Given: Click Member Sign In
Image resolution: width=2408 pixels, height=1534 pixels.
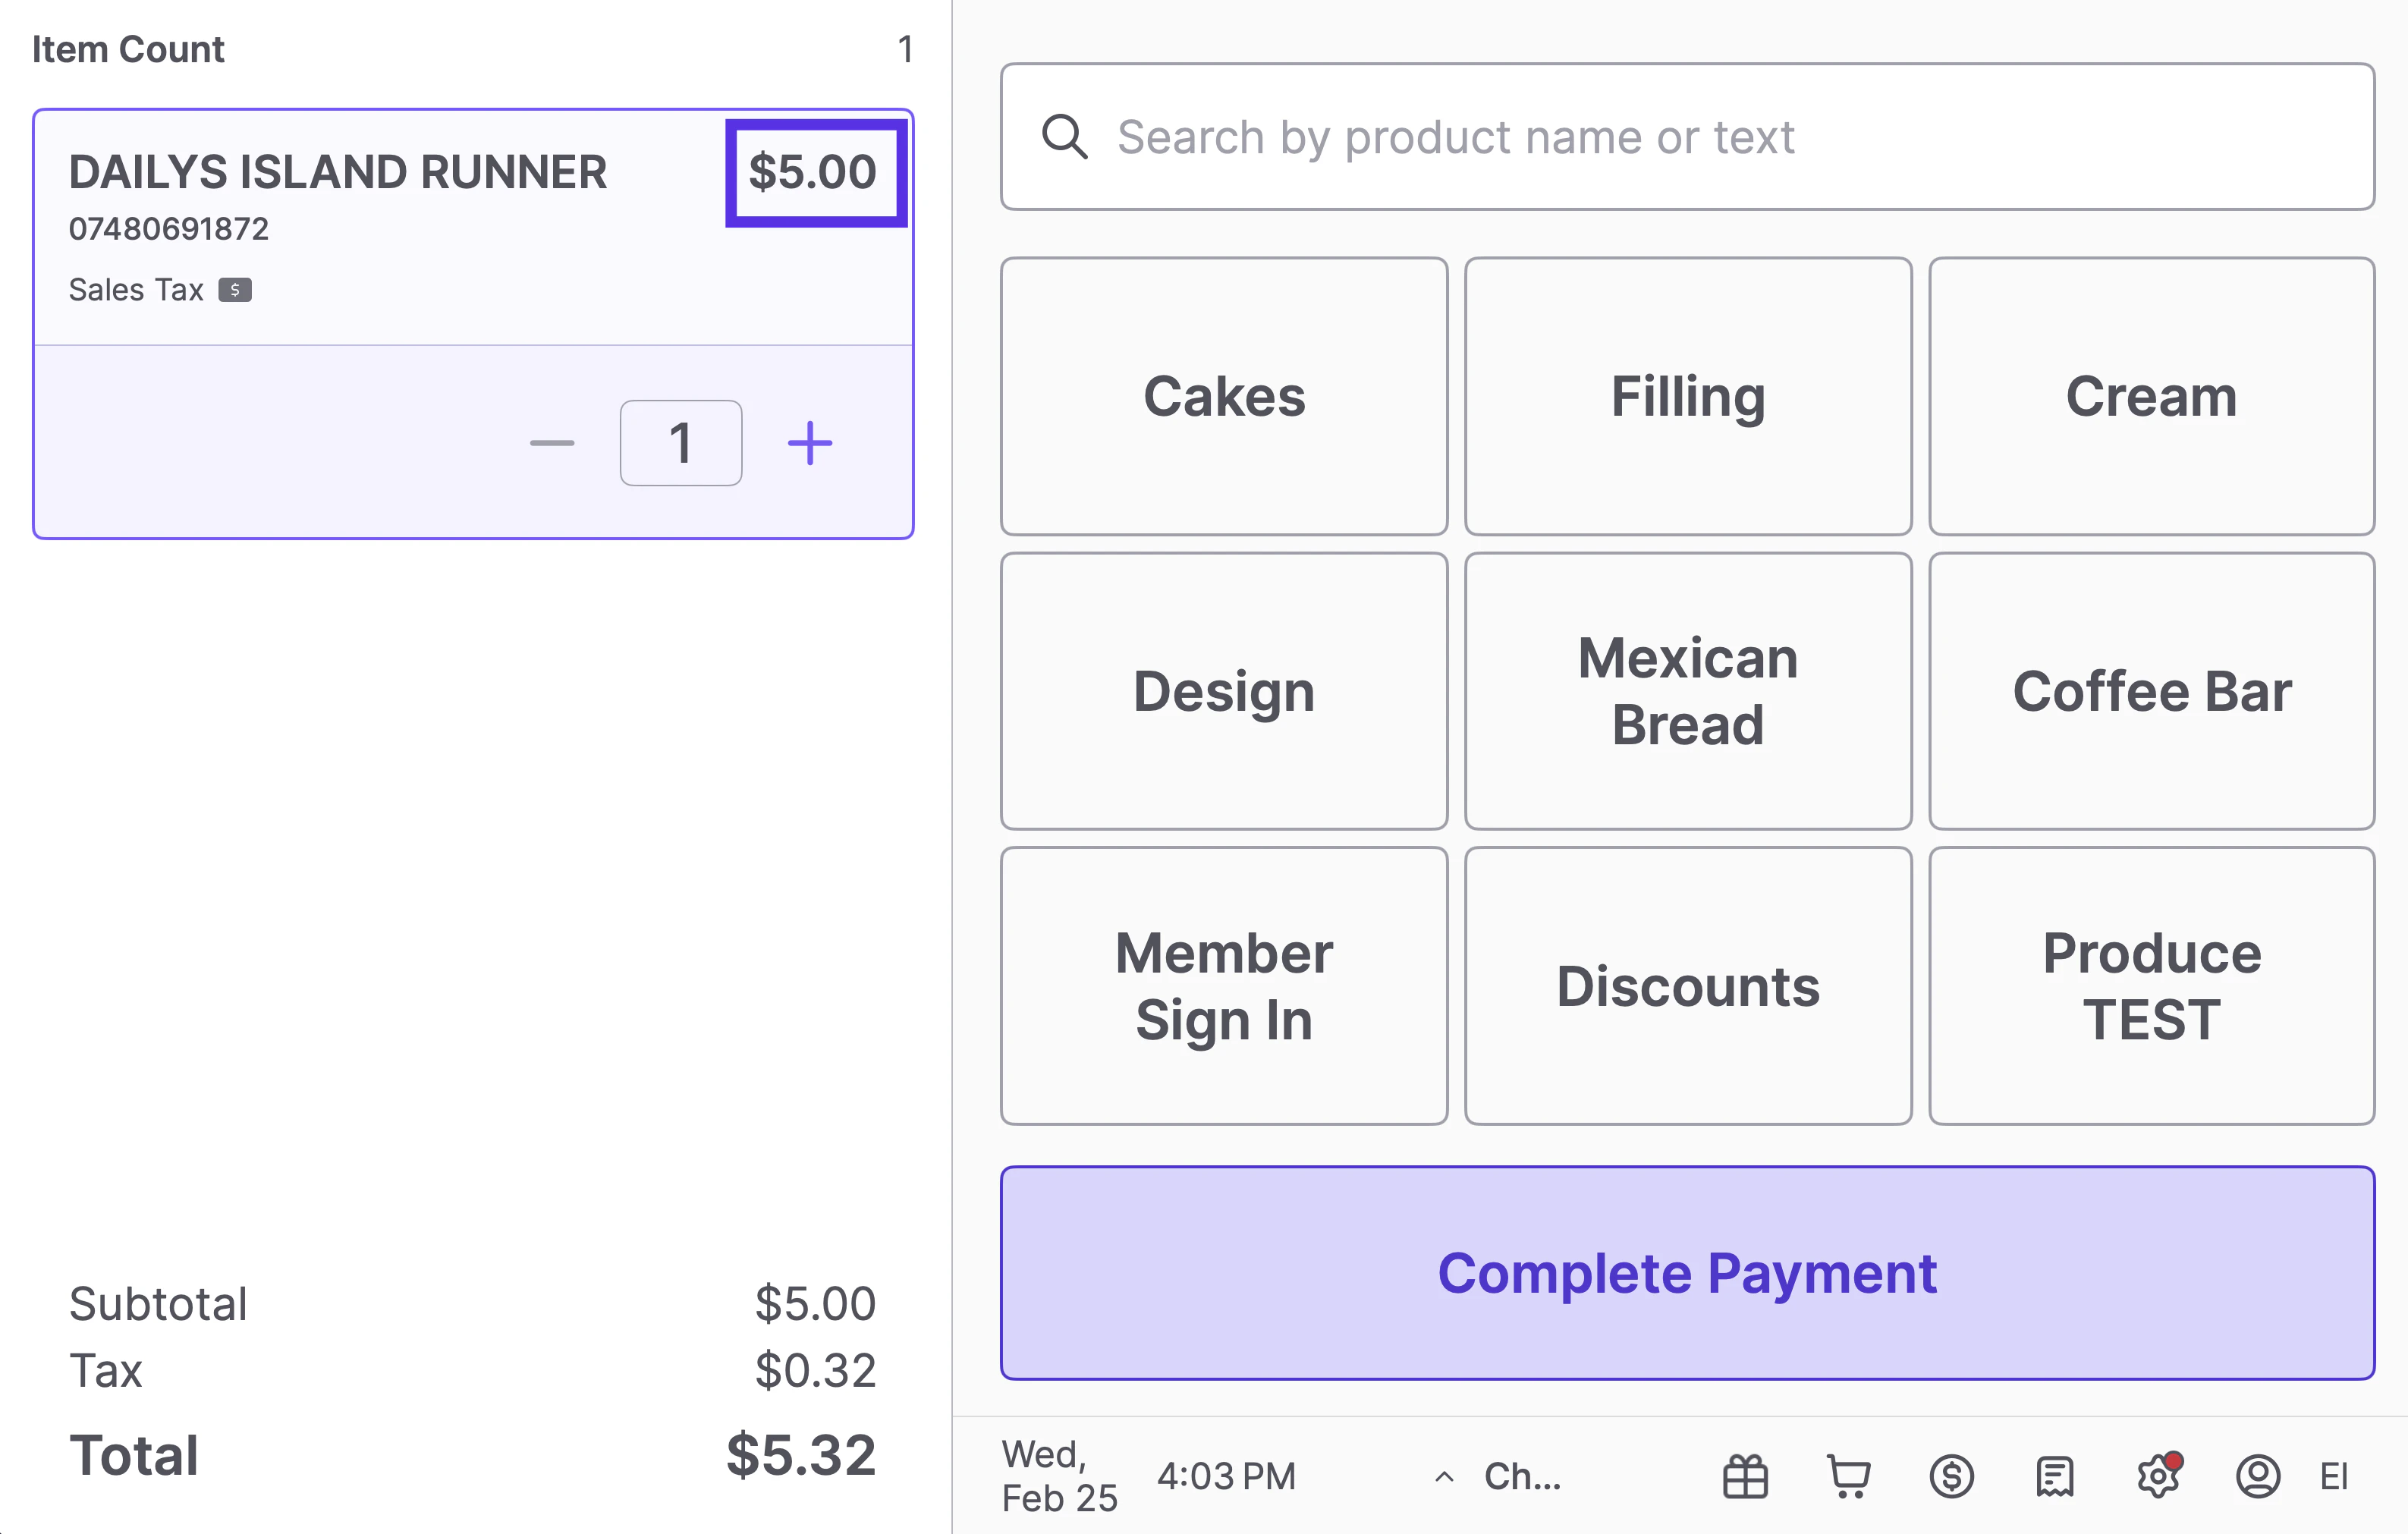Looking at the screenshot, I should (1223, 986).
